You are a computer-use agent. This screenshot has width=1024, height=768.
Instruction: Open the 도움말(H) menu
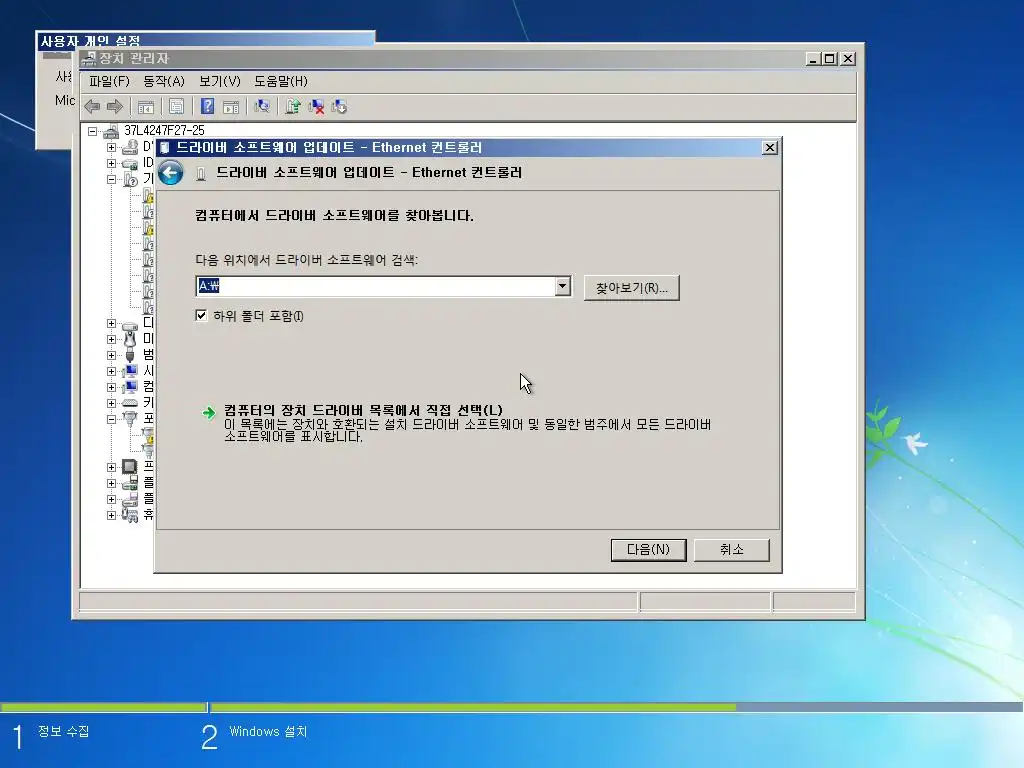pyautogui.click(x=281, y=81)
